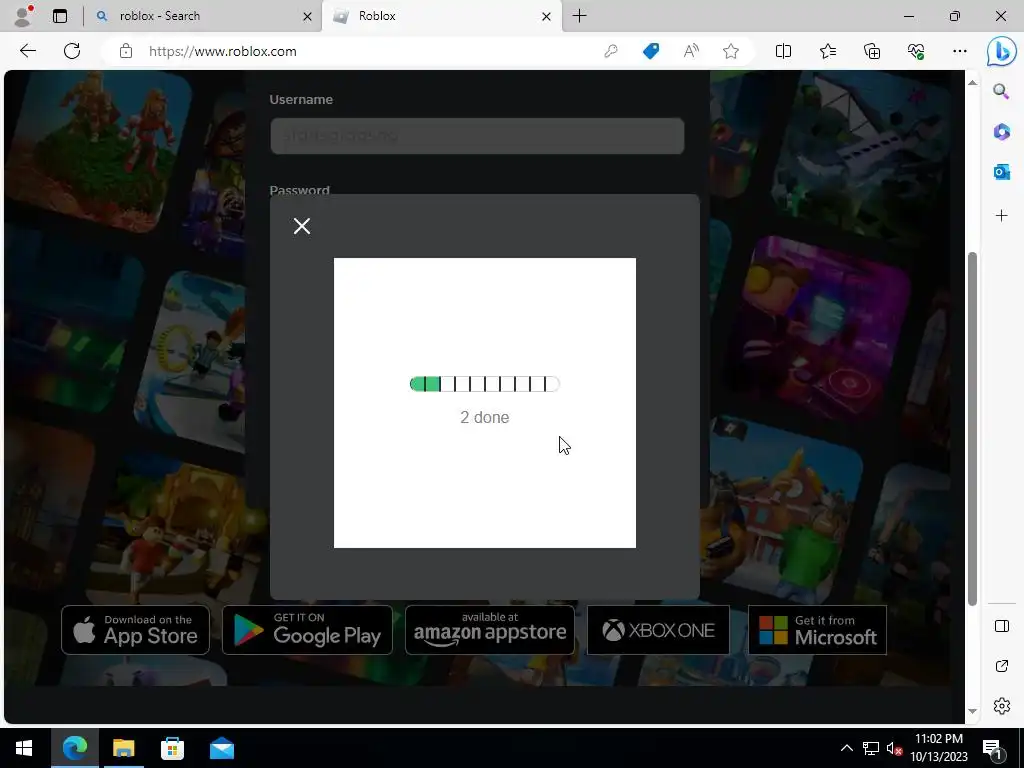This screenshot has height=768, width=1024.
Task: Click the Username input field
Action: (477, 136)
